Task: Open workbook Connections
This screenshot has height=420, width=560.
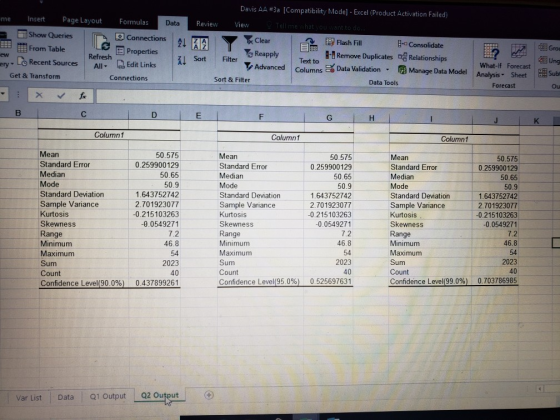Action: (x=141, y=38)
